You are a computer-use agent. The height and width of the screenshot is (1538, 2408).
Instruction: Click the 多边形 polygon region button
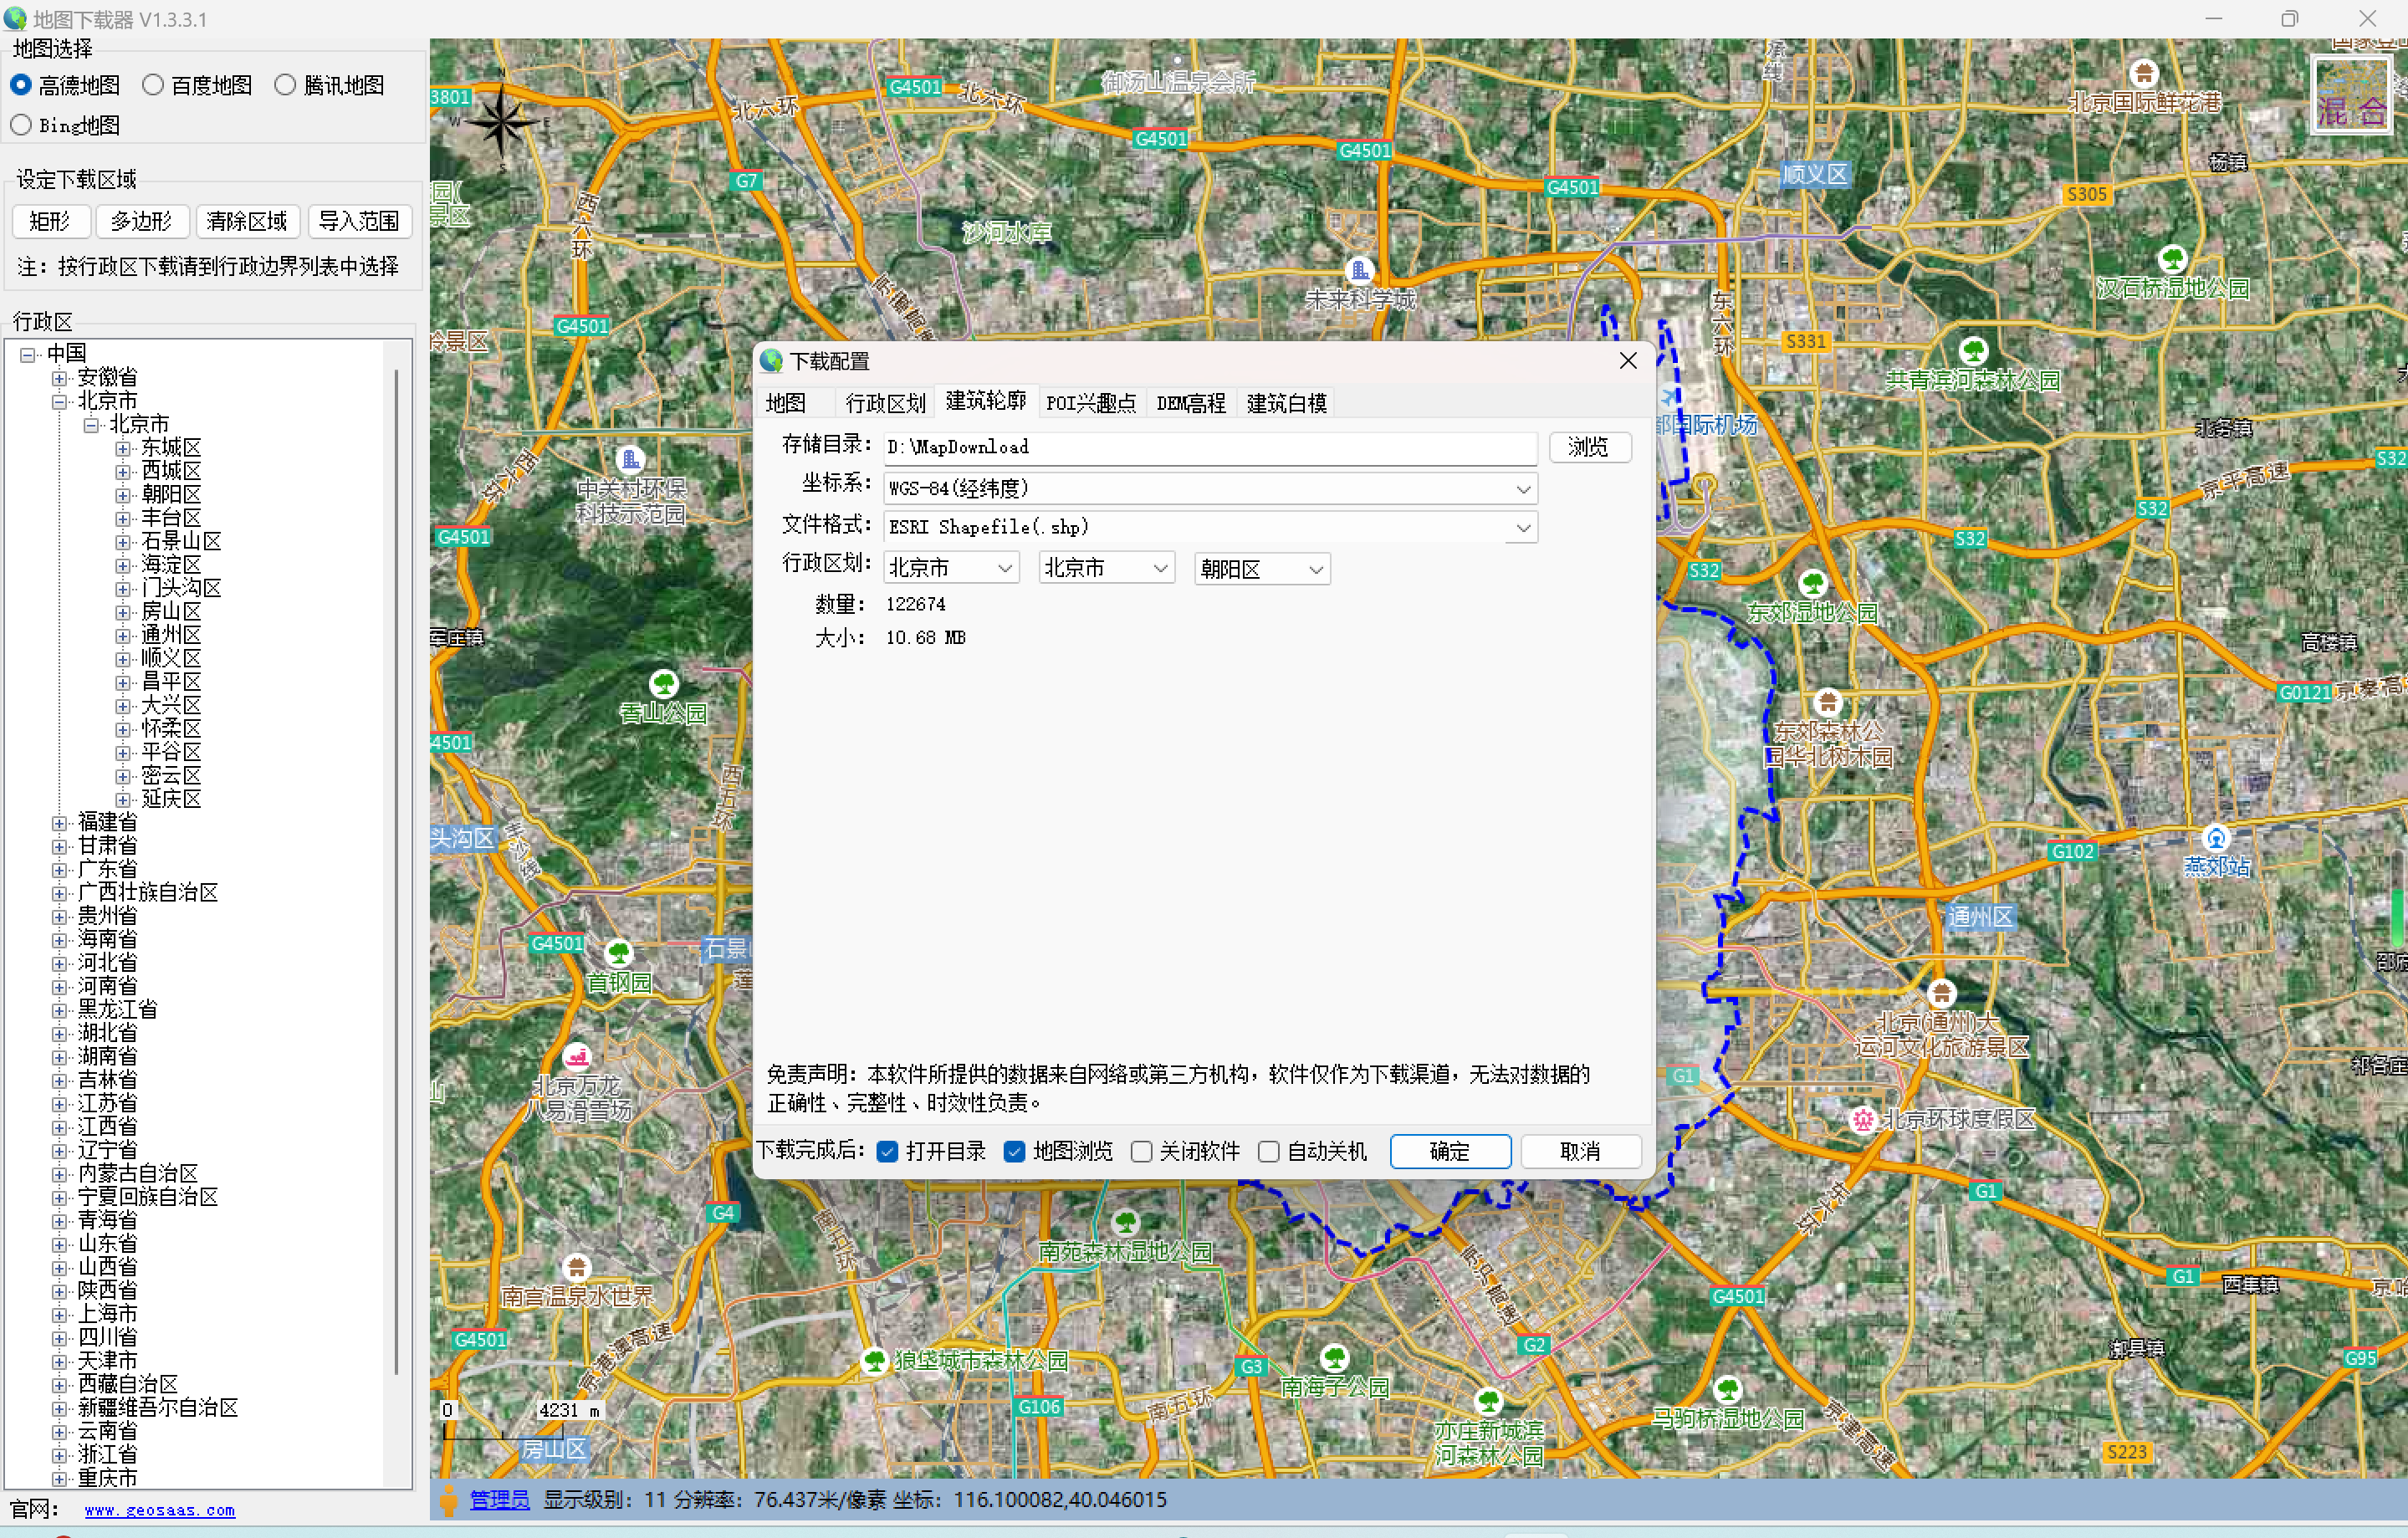click(142, 221)
